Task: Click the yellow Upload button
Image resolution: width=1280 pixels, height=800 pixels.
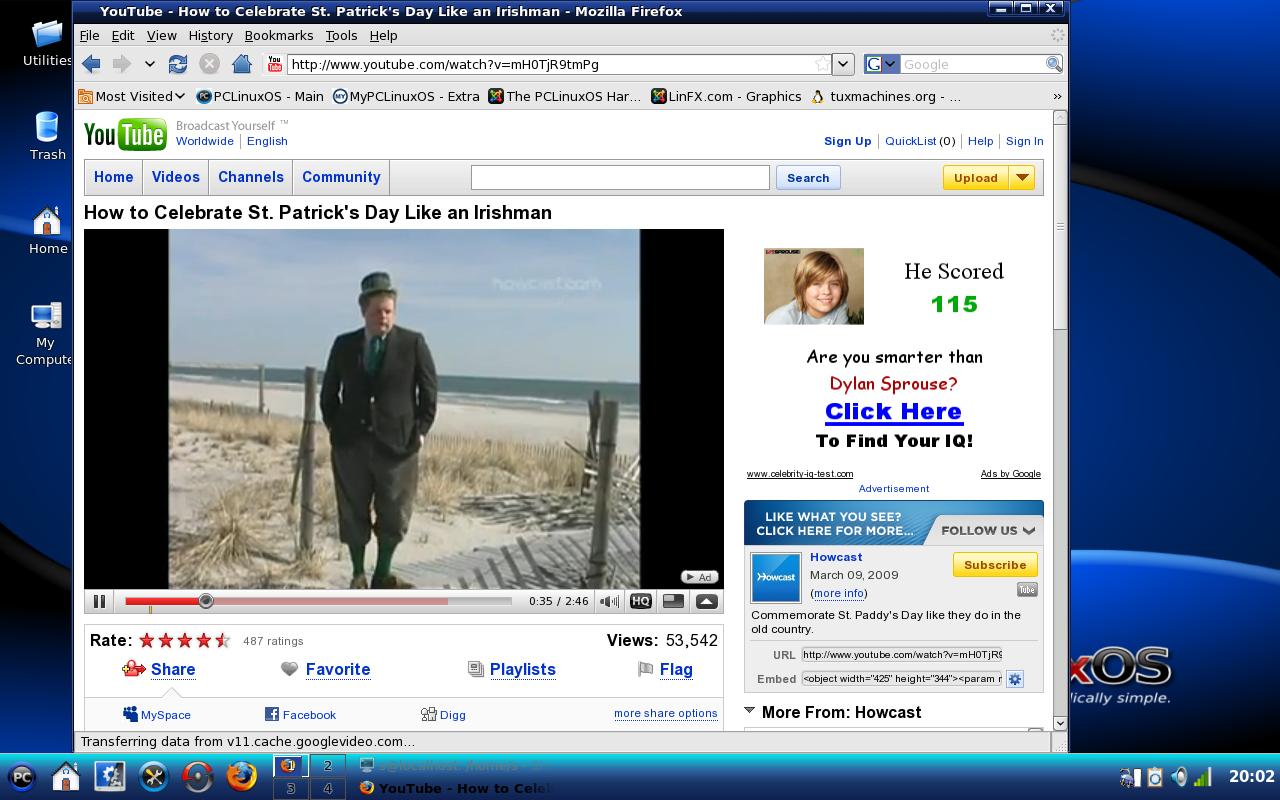Action: [975, 178]
